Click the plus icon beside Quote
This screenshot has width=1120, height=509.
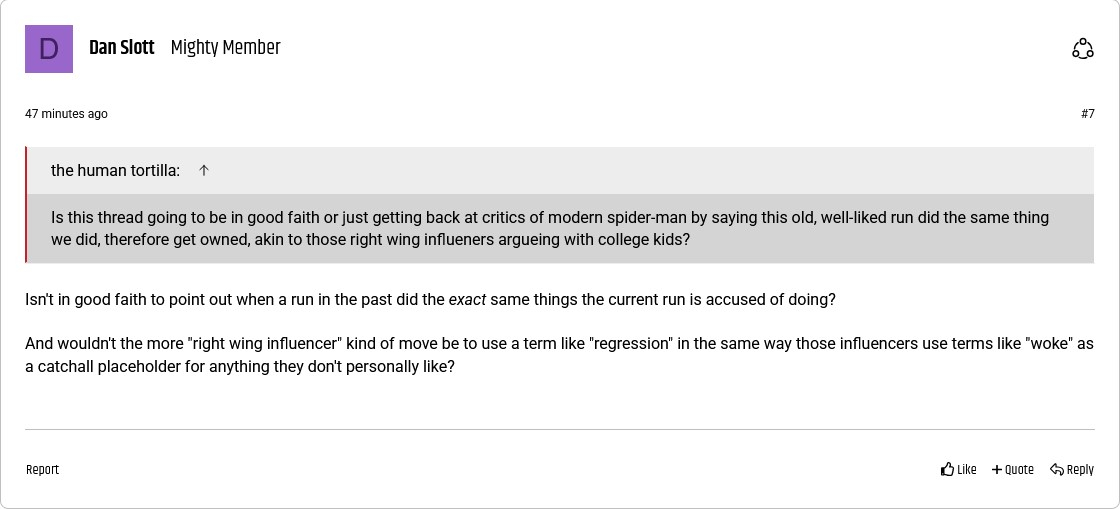(996, 469)
